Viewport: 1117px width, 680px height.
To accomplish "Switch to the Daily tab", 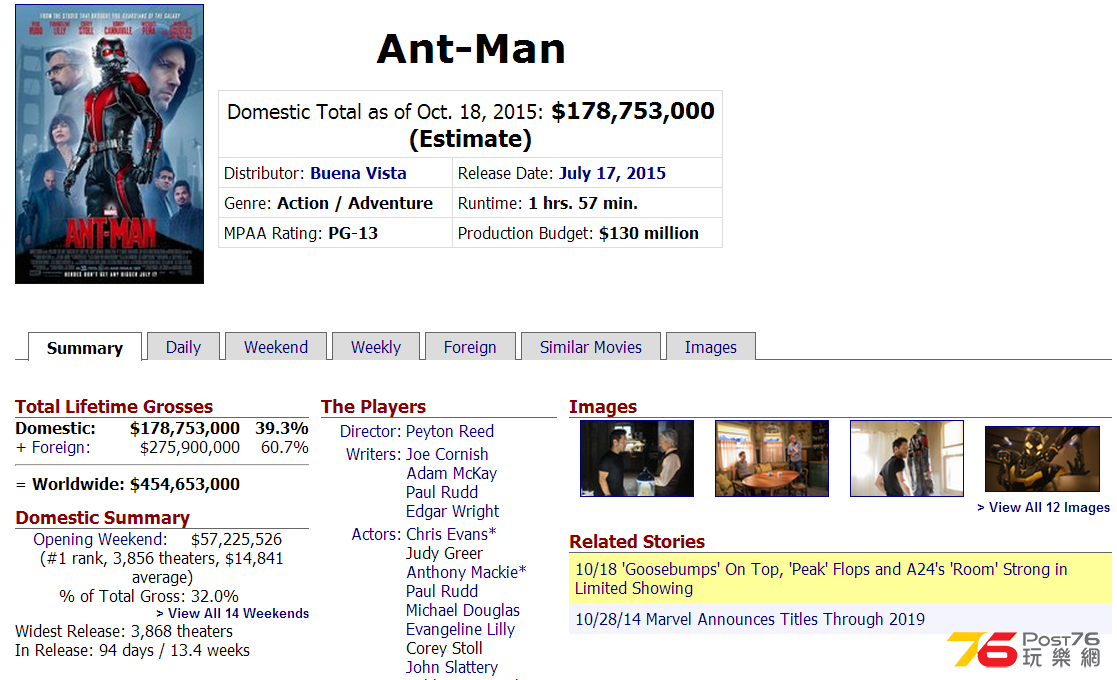I will click(x=183, y=347).
